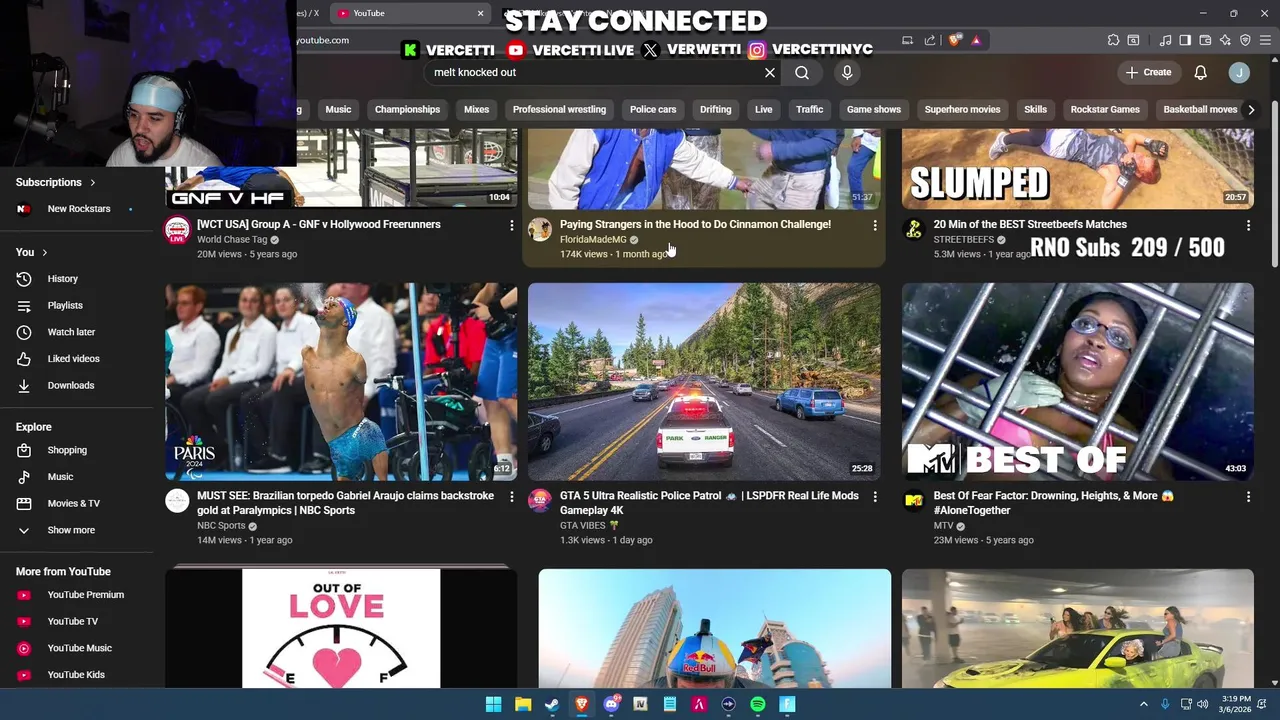Click the search magnifier button

click(x=802, y=72)
